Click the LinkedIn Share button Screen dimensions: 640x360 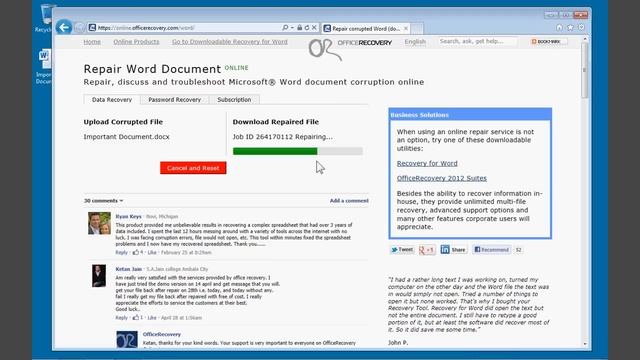(x=453, y=249)
